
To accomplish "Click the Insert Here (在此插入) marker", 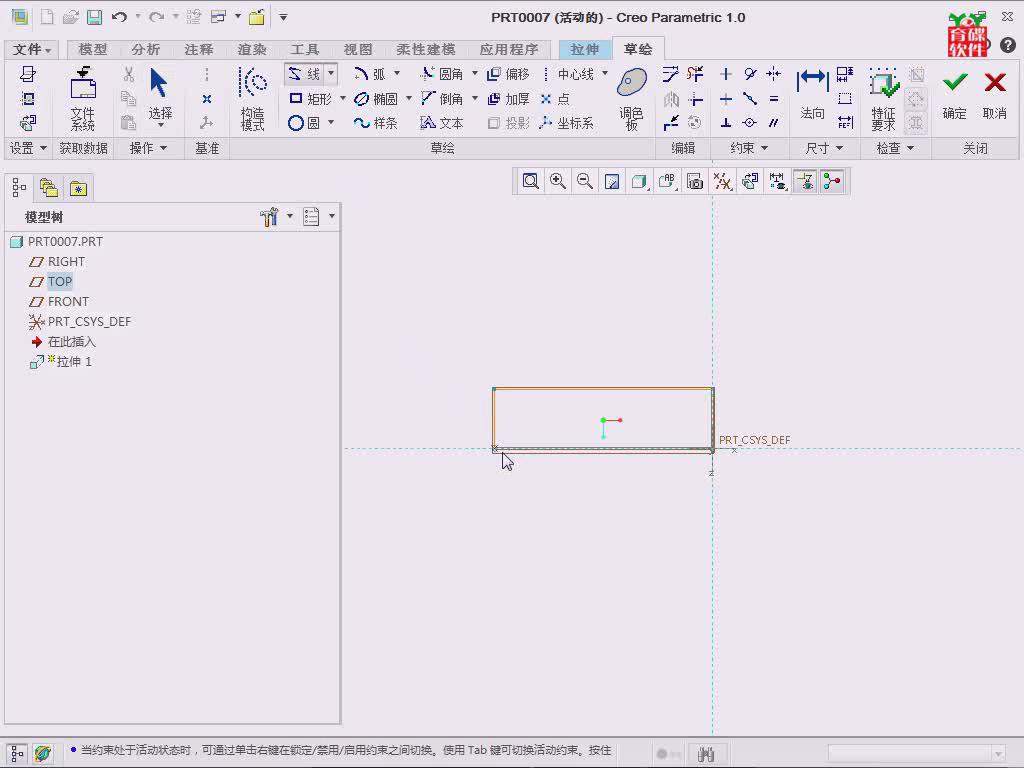I will (71, 342).
